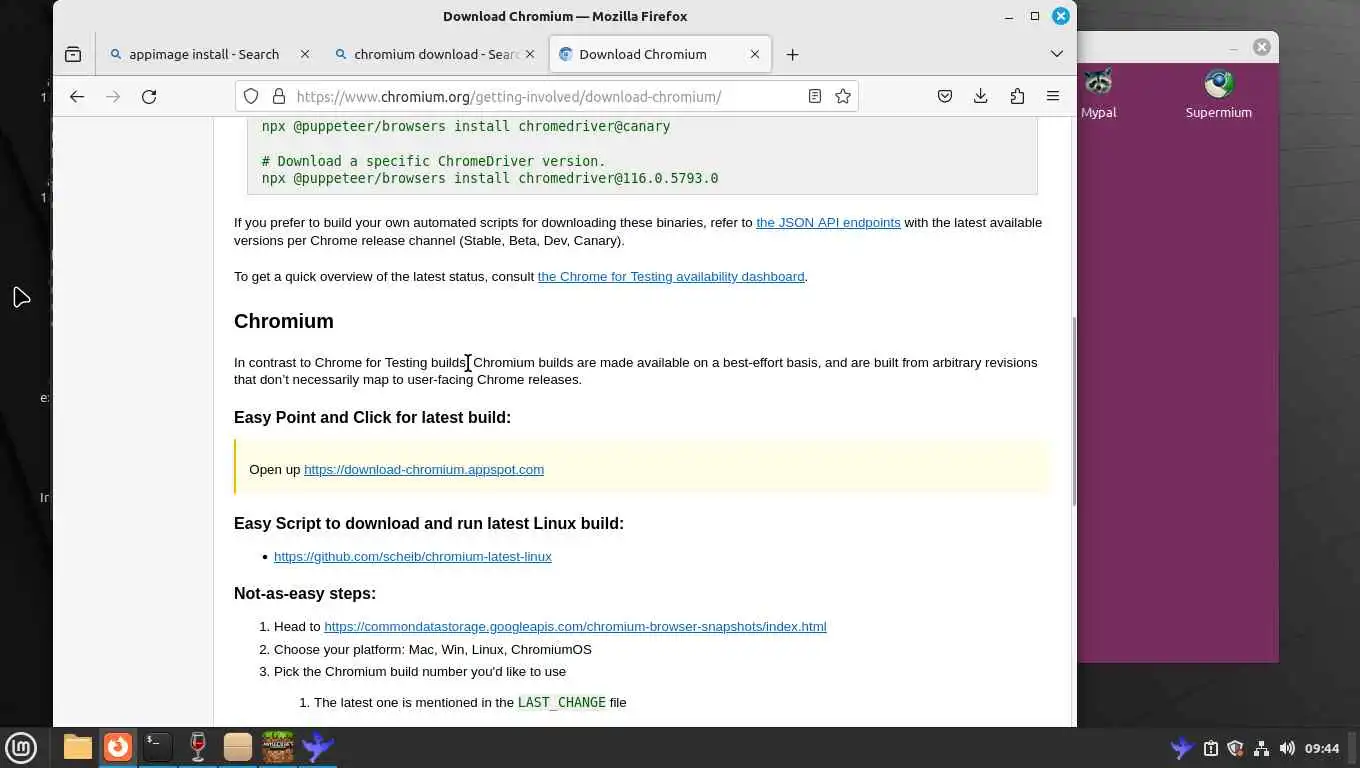Switch to chromium download Search tab
1360x768 pixels.
[434, 54]
